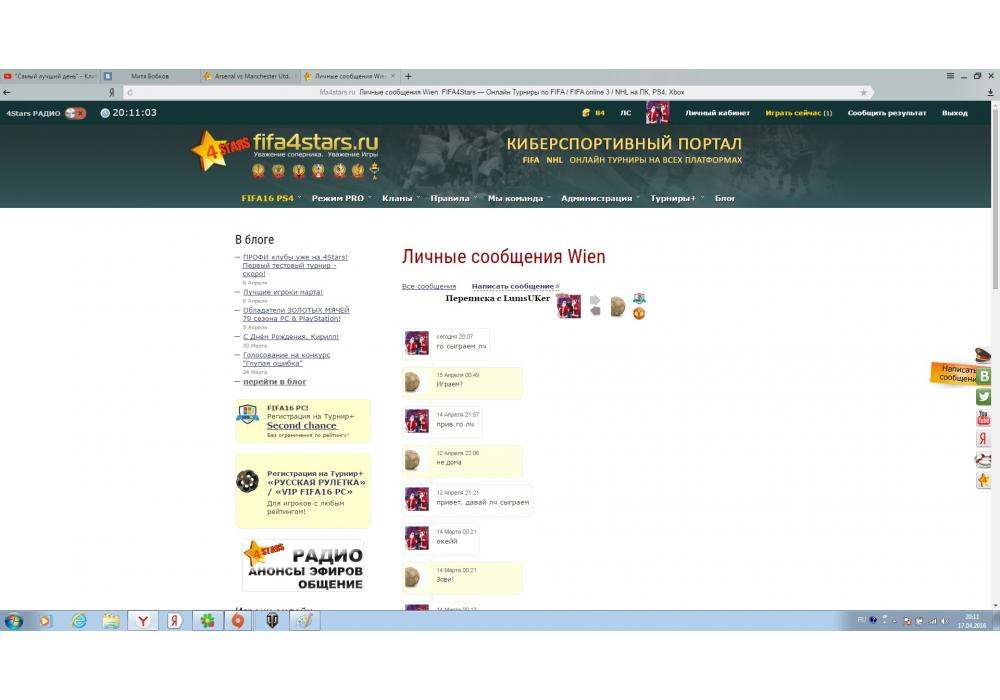Expand Кланы menu
Viewport: 1000px width, 700px height.
click(401, 198)
